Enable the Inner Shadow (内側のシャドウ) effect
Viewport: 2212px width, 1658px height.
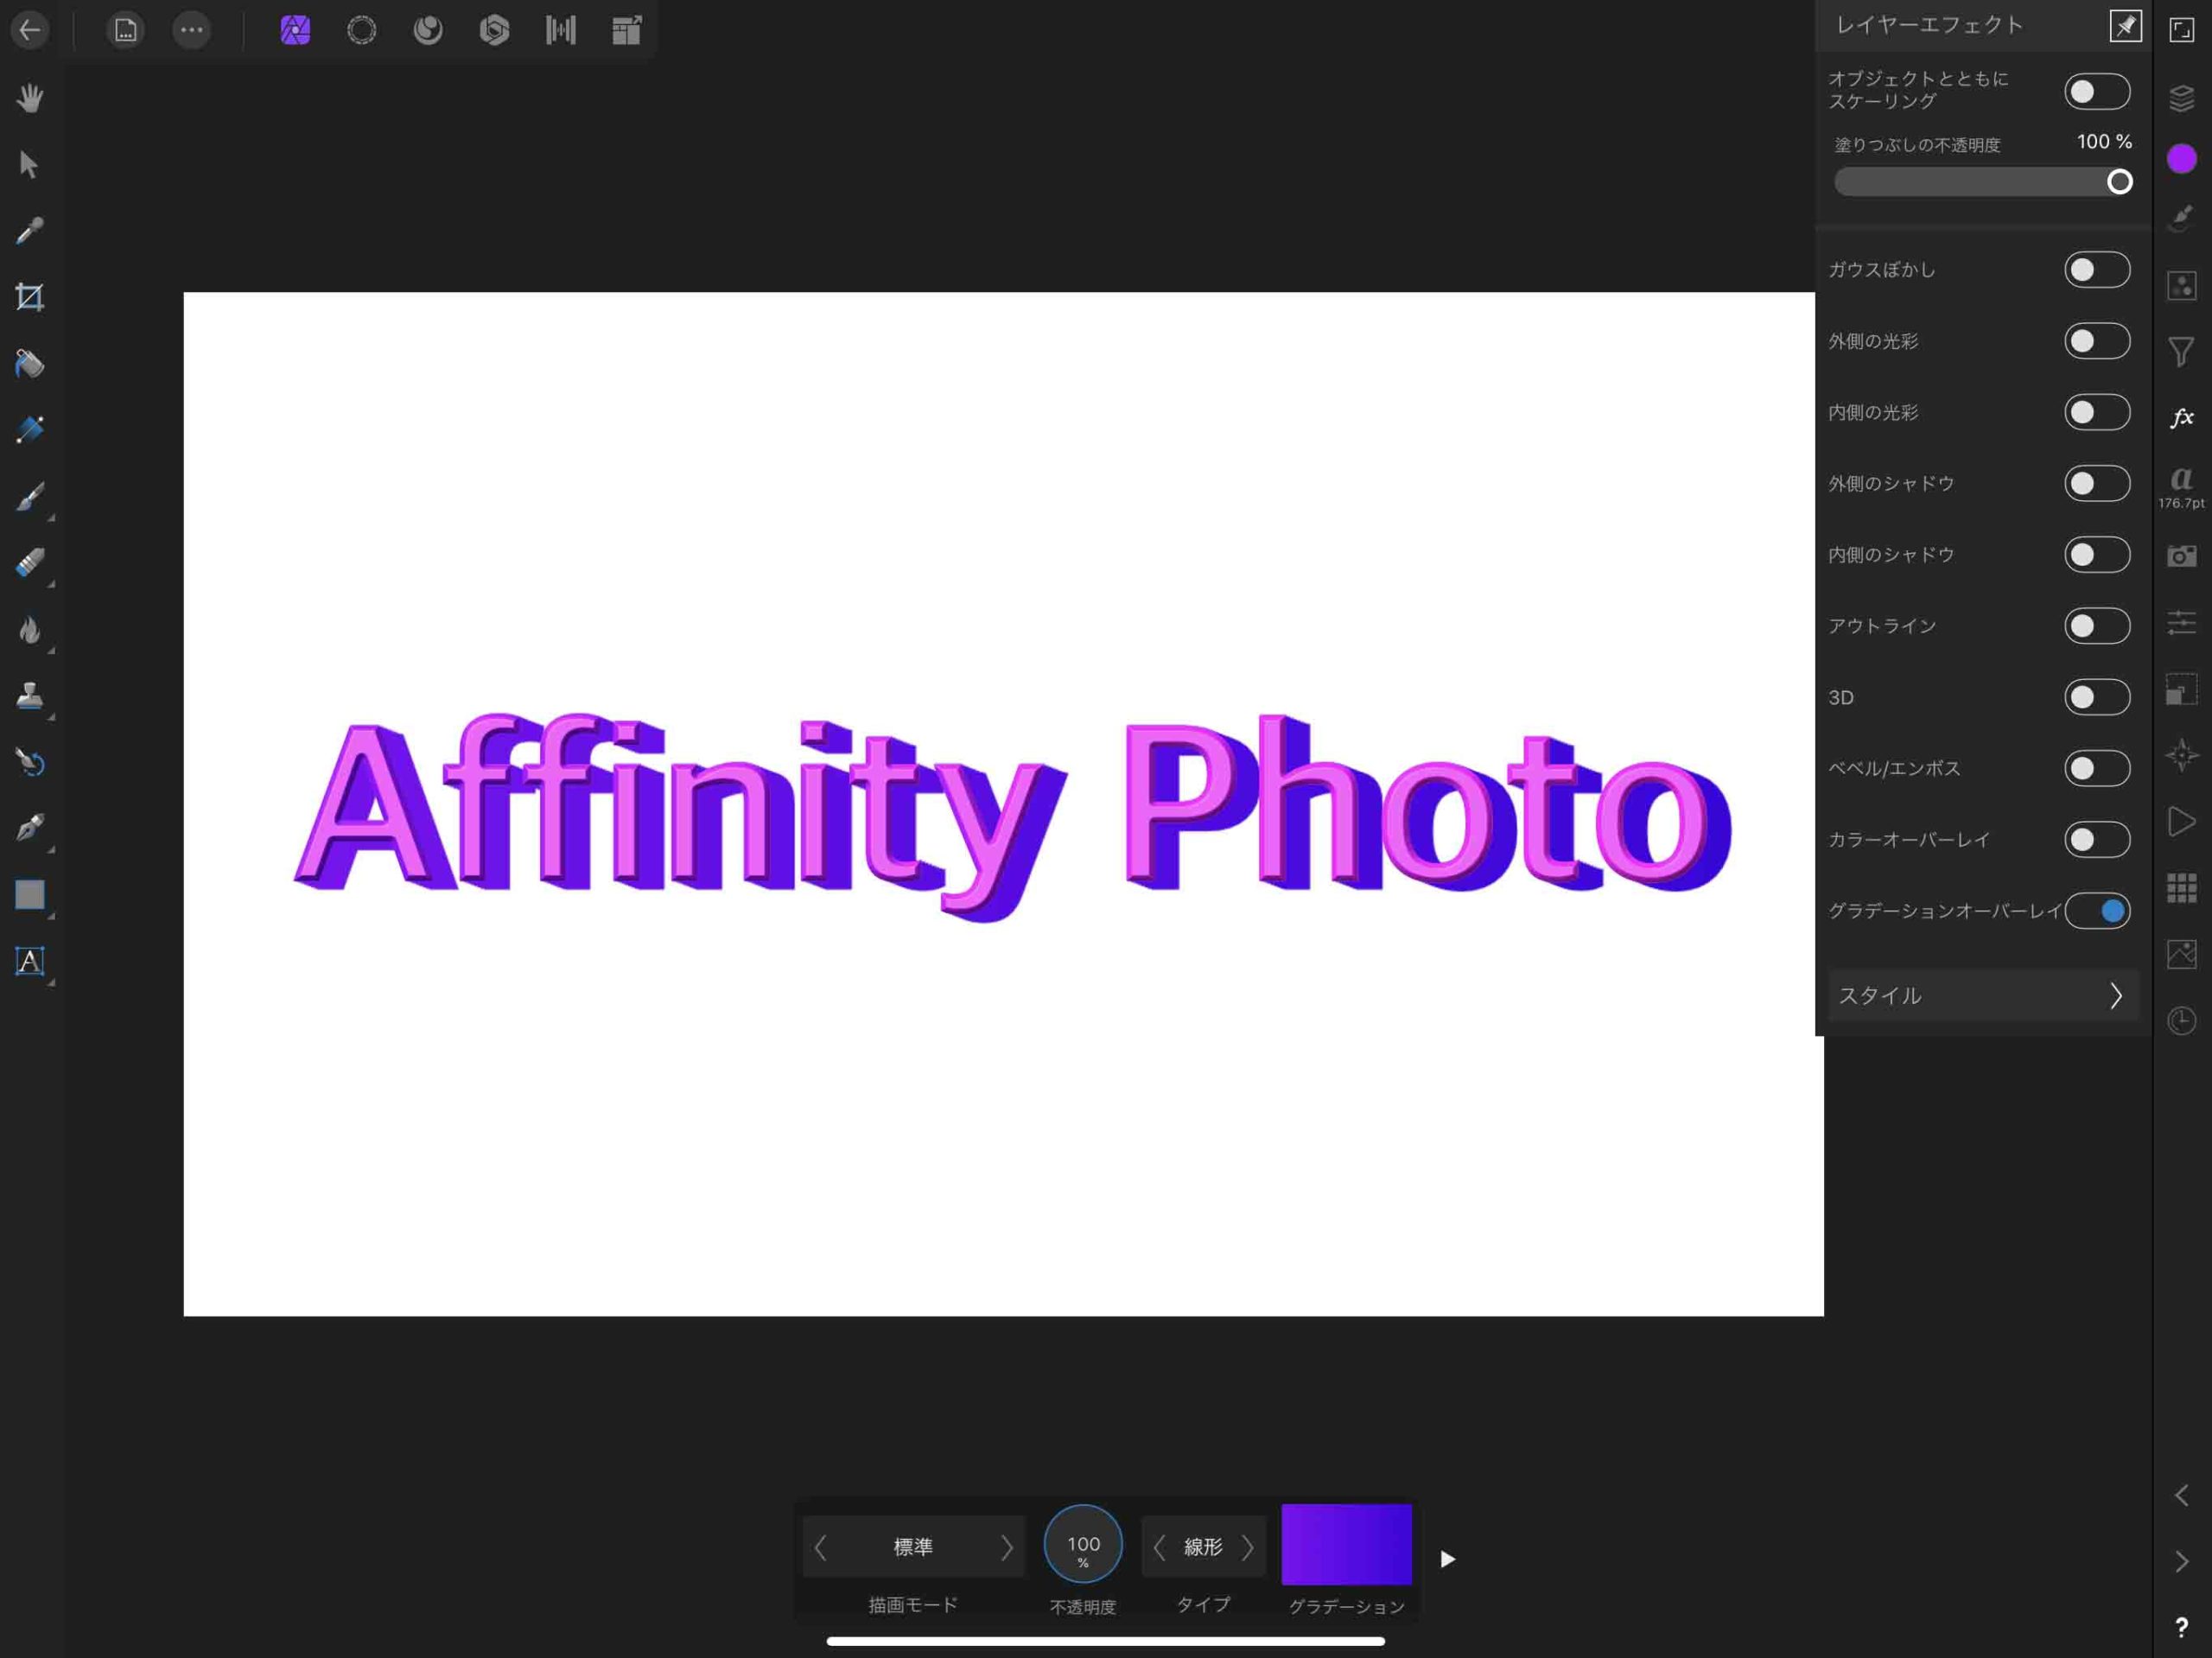pyautogui.click(x=2097, y=555)
